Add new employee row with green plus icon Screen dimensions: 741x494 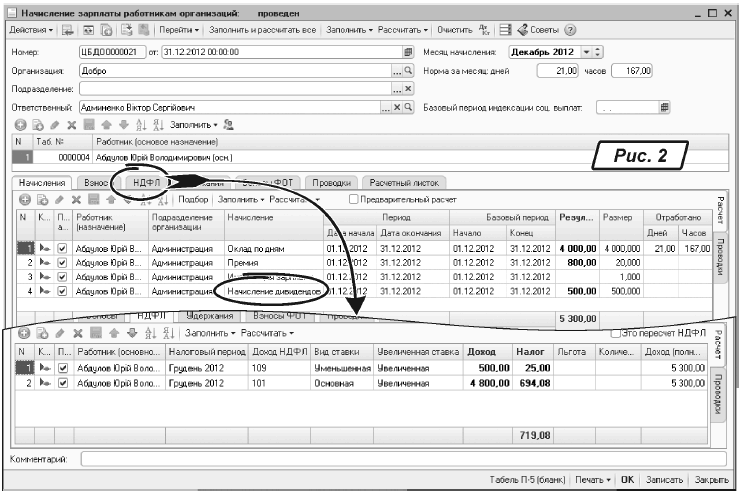pyautogui.click(x=20, y=125)
